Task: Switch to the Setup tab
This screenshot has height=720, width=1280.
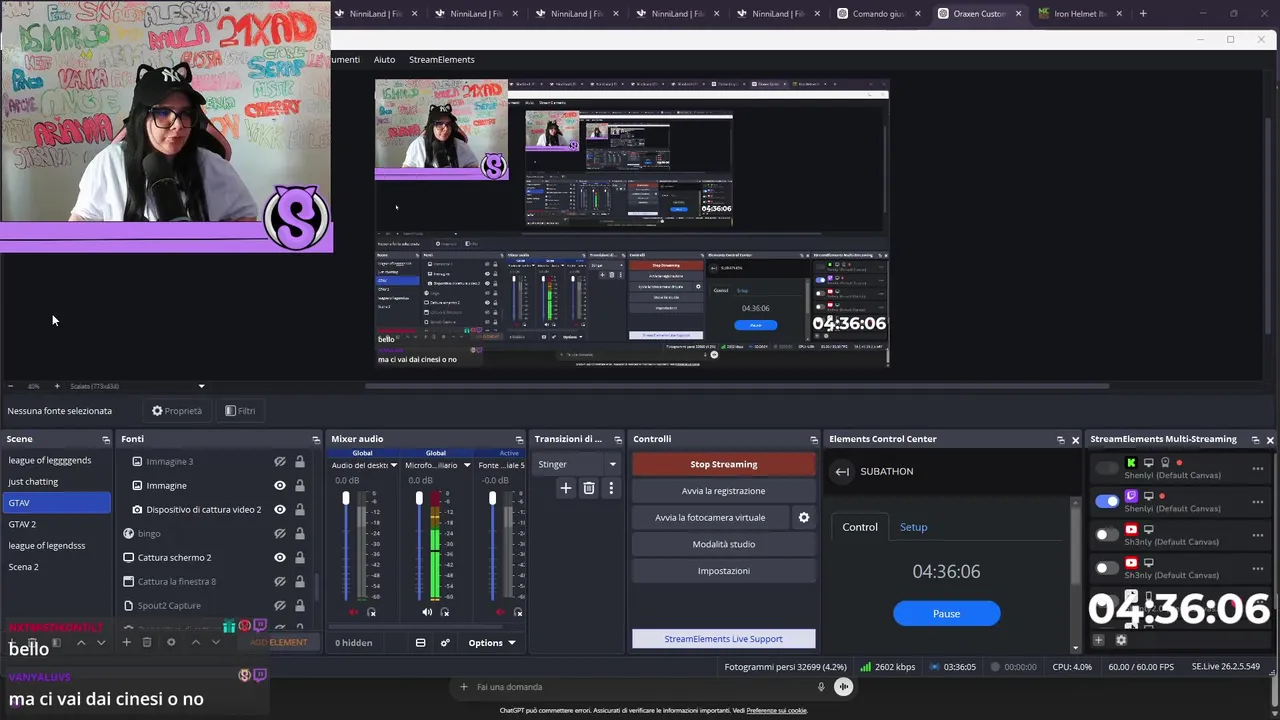Action: (x=913, y=527)
